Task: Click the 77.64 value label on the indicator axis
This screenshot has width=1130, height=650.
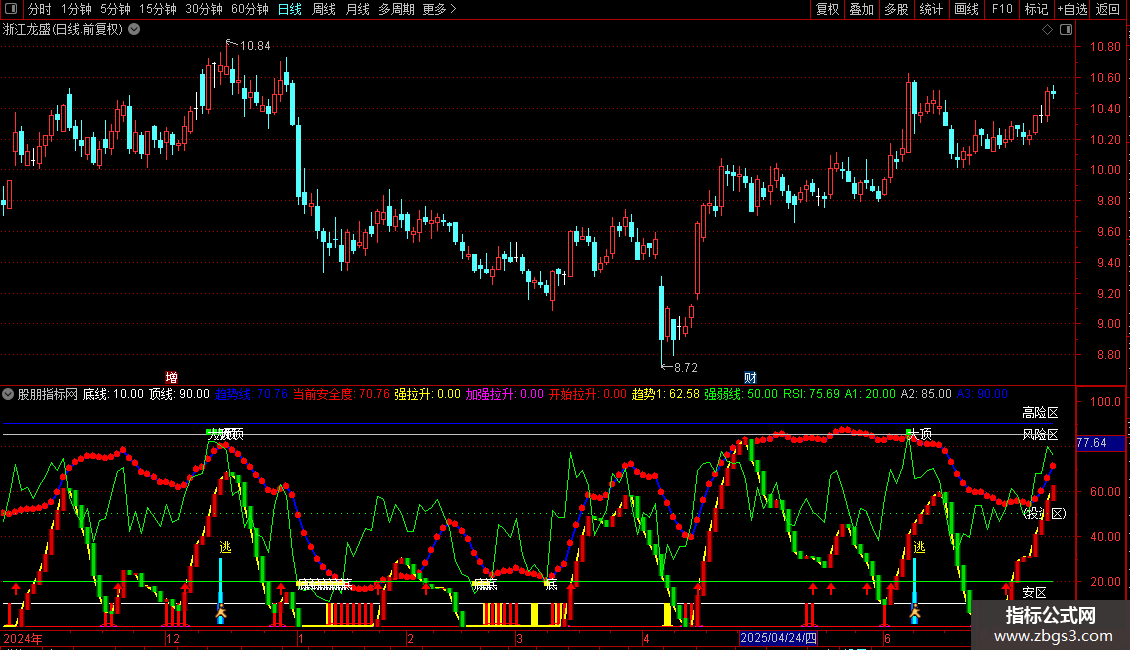Action: [1100, 443]
